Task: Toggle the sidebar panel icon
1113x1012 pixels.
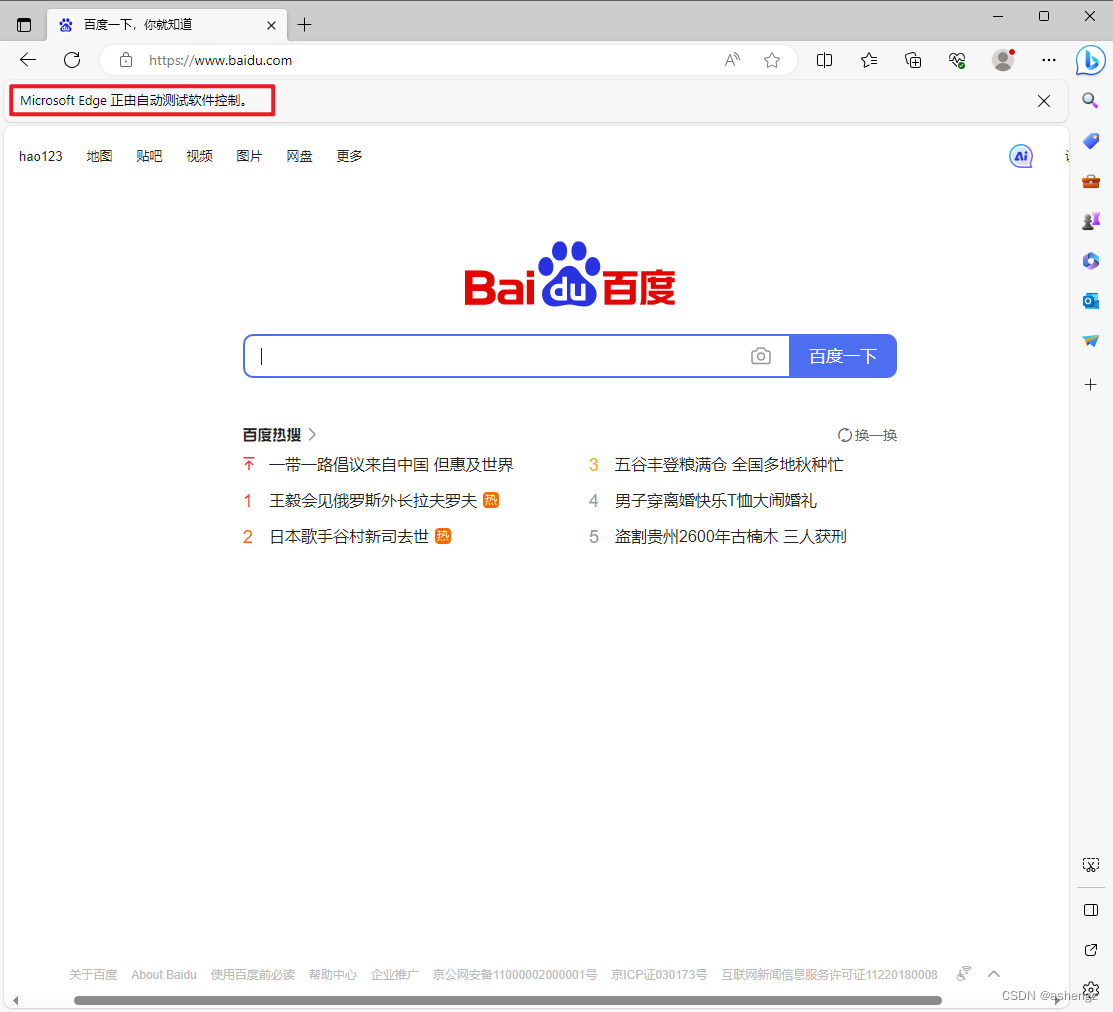Action: click(x=1091, y=911)
